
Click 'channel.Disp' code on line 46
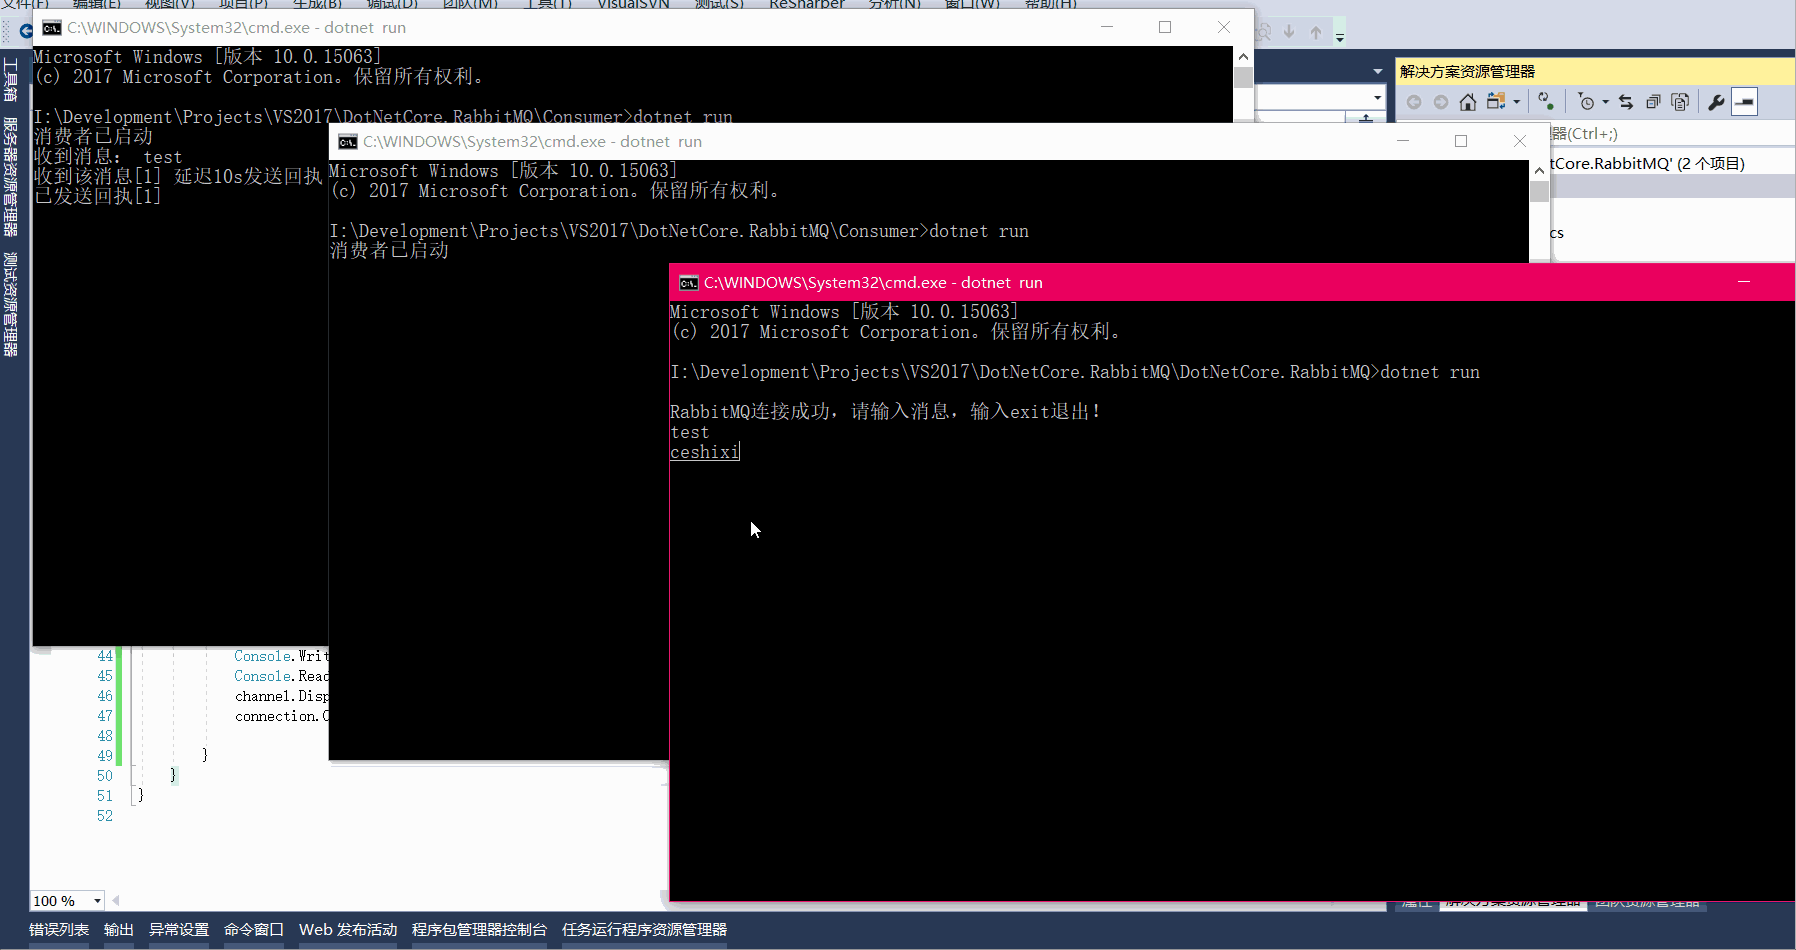282,696
